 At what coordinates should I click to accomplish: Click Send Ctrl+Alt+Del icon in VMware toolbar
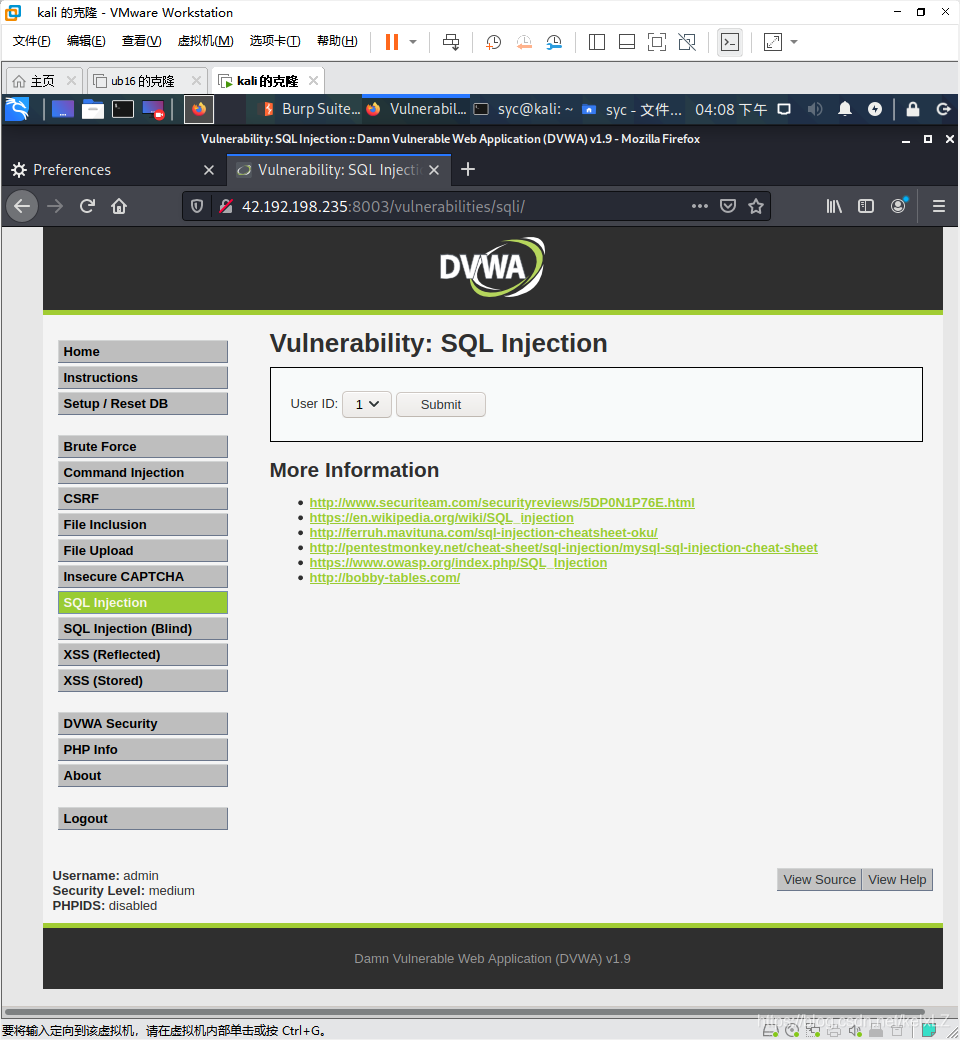click(450, 42)
